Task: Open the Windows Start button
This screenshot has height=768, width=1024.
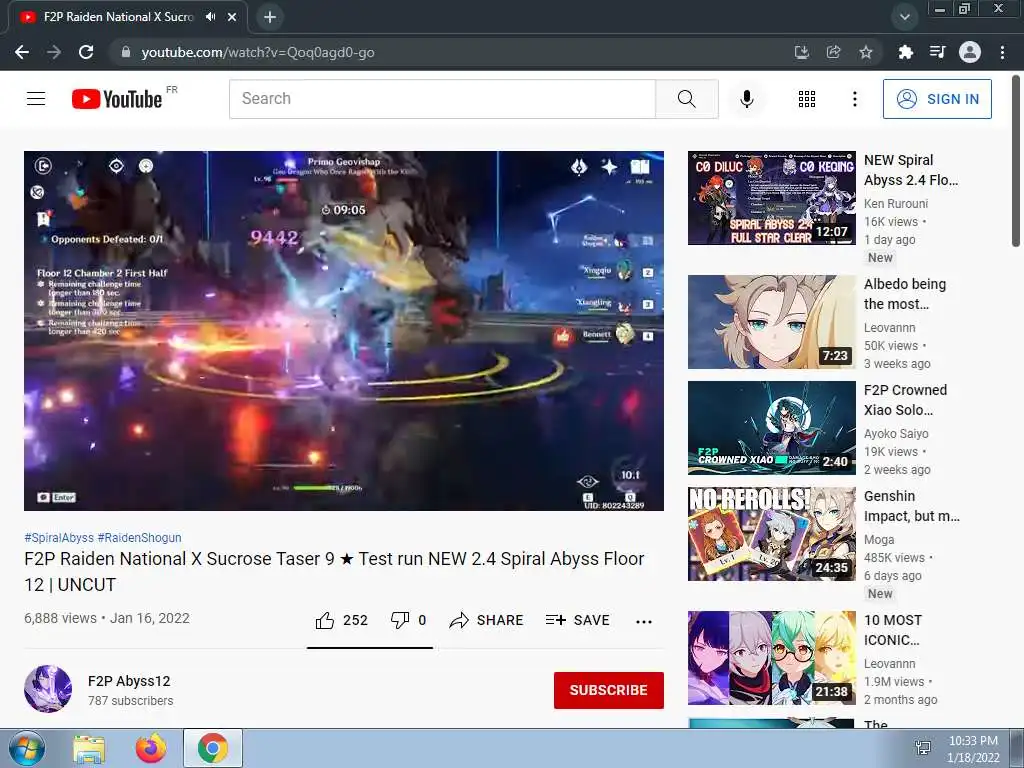Action: coord(26,748)
